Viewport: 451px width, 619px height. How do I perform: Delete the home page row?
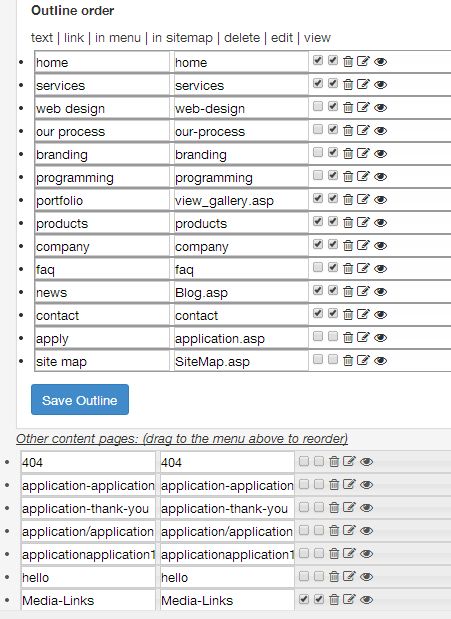(x=348, y=62)
